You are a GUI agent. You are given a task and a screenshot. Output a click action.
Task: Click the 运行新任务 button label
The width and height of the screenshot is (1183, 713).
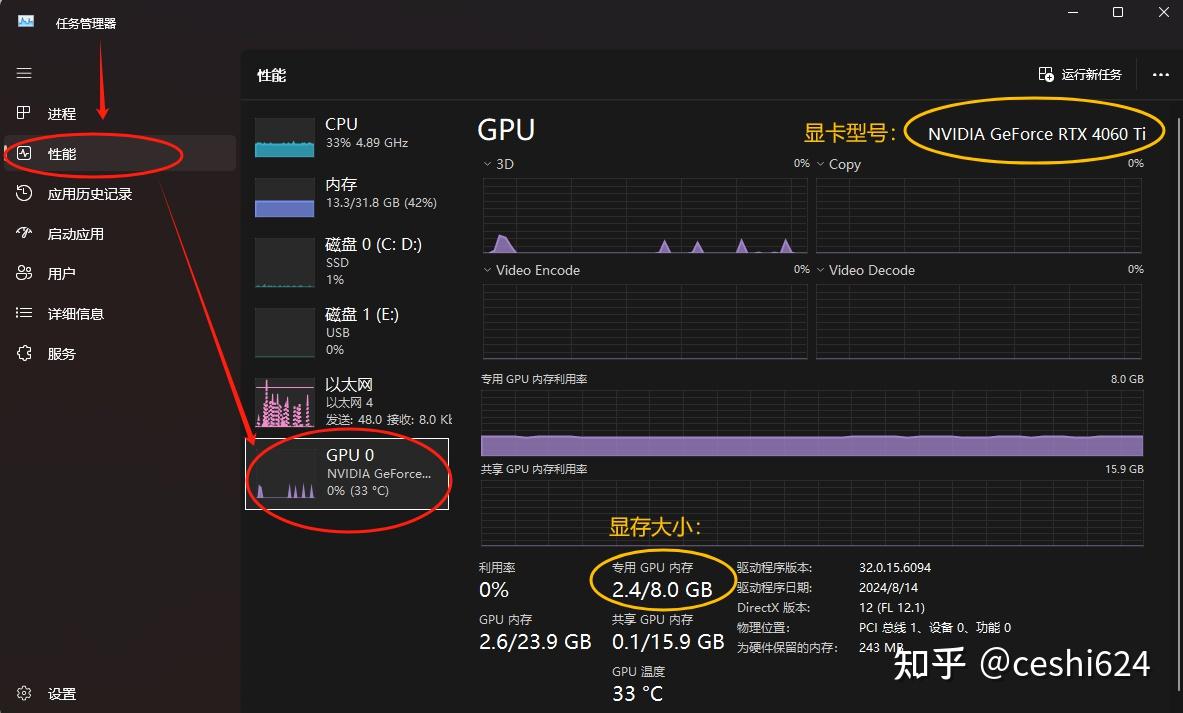click(1091, 74)
